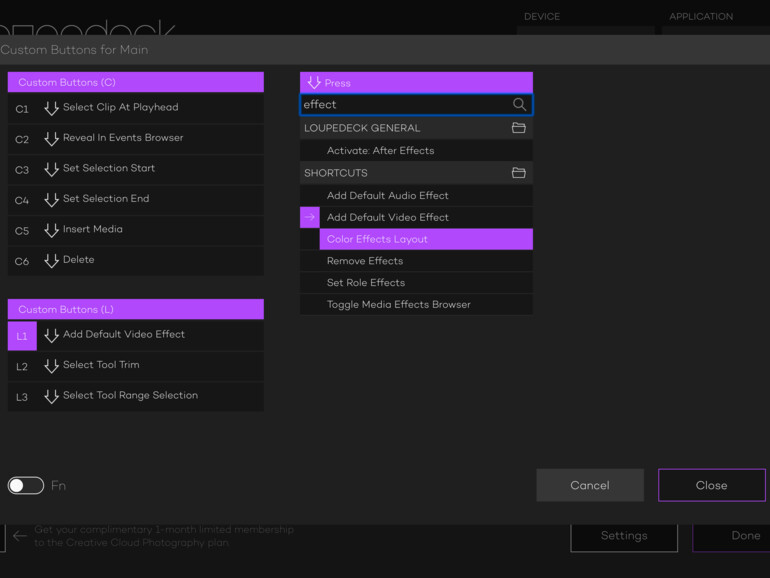Click the purple arrow marker beside Add Default Video Effect
This screenshot has height=578, width=770.
coord(310,217)
